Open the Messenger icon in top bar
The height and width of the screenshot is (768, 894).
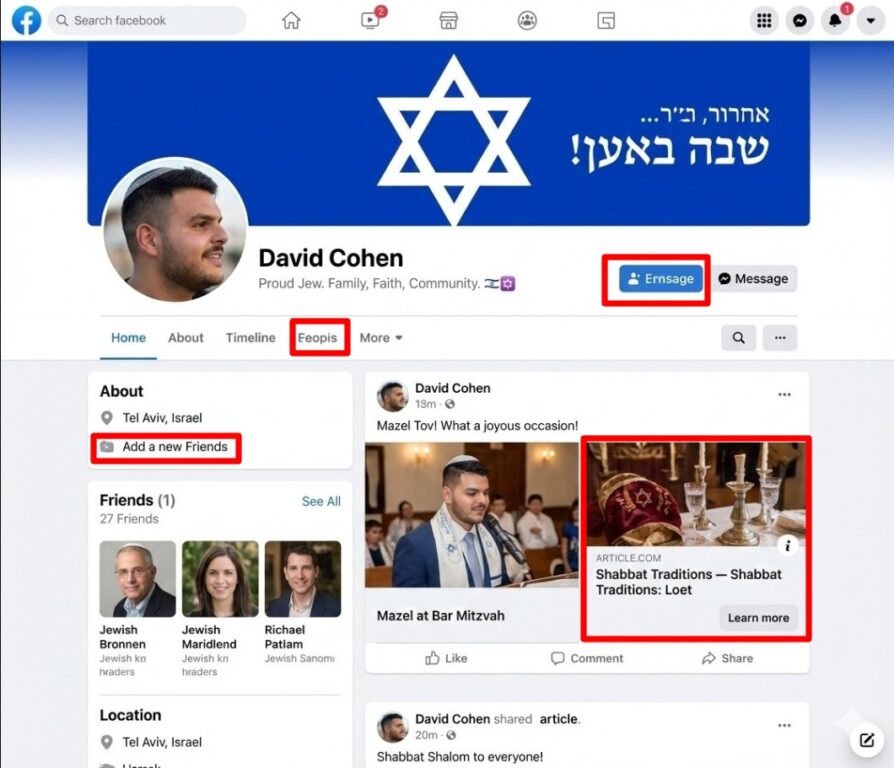[799, 21]
